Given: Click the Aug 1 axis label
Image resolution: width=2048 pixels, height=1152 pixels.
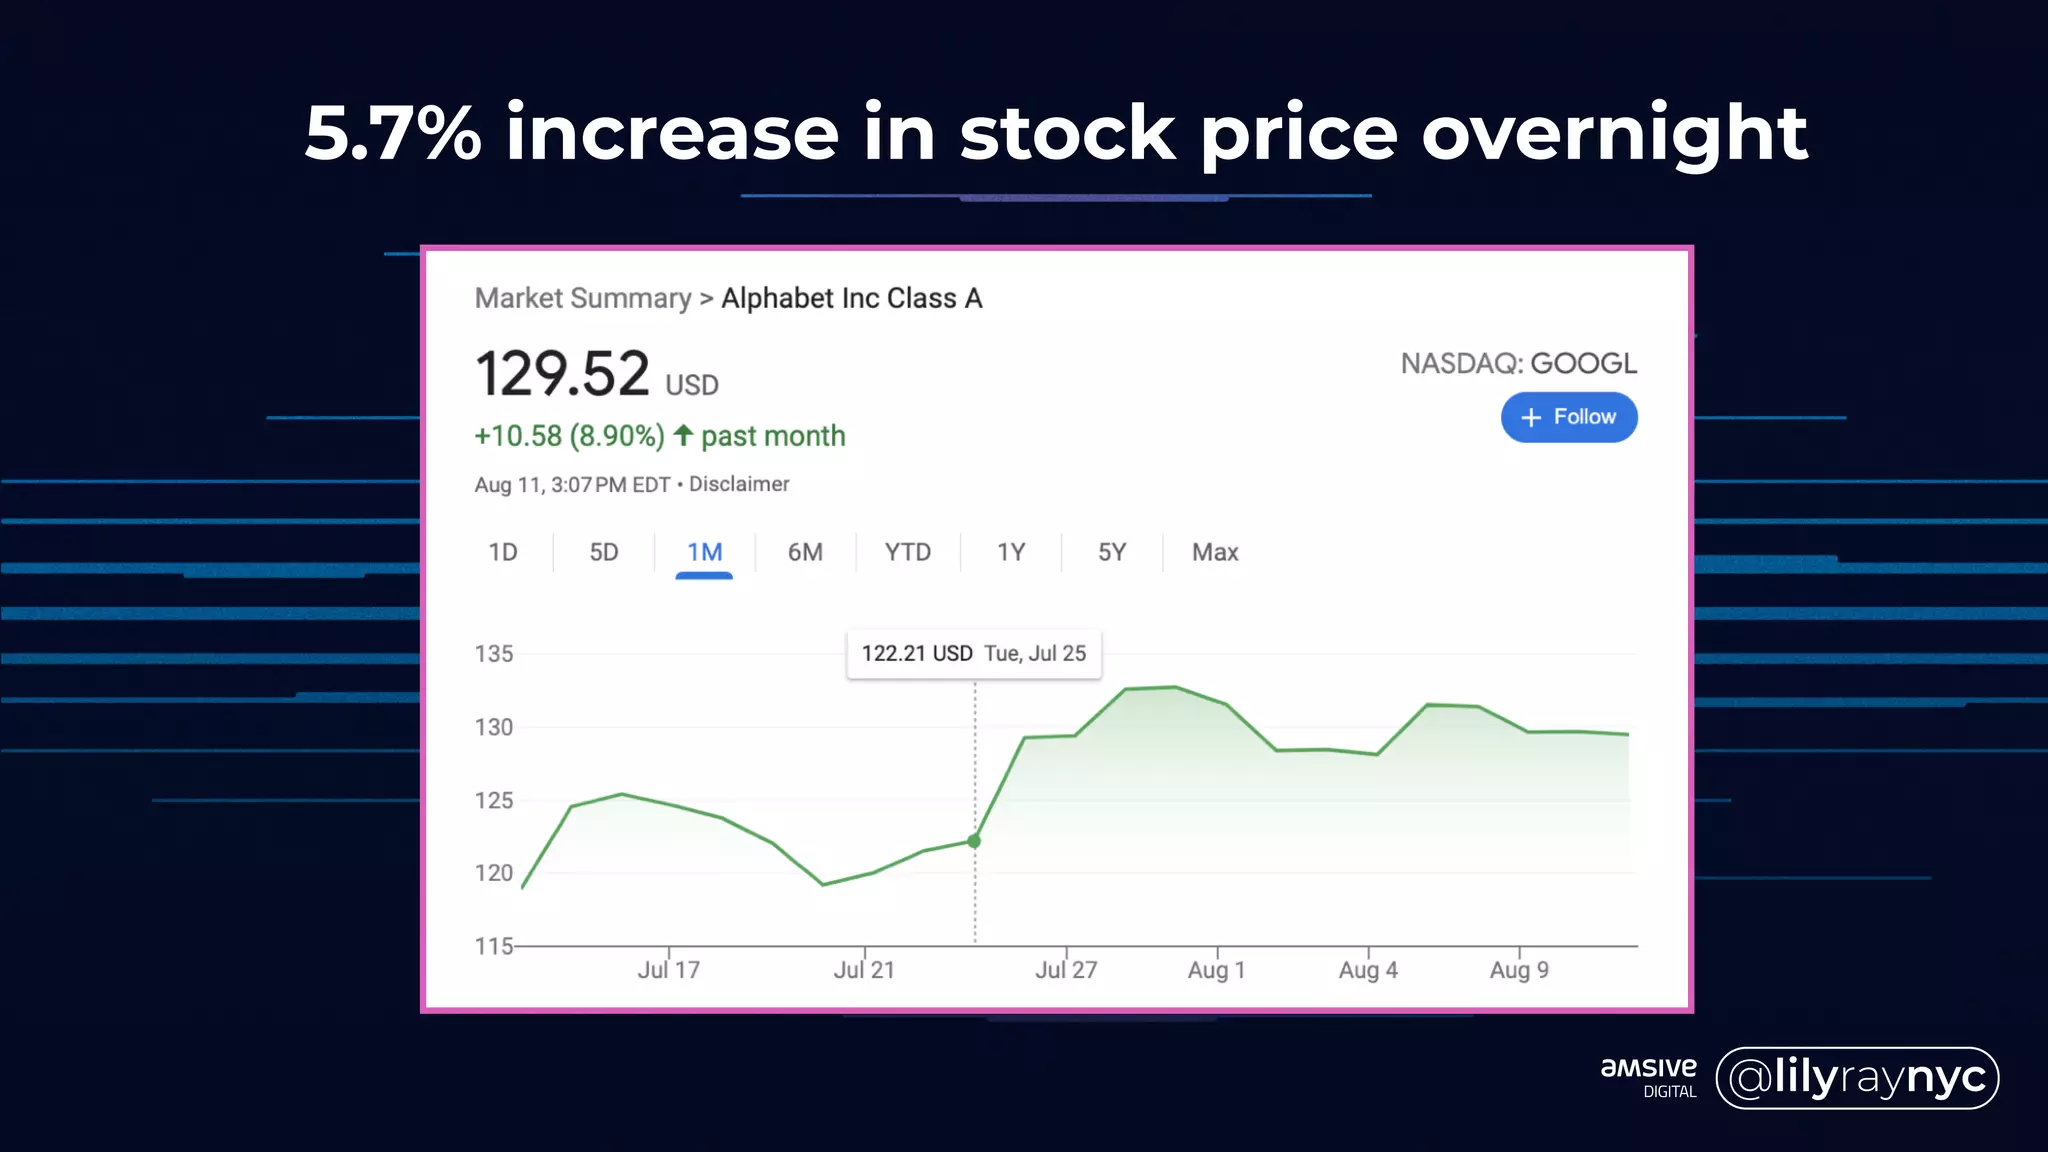Looking at the screenshot, I should click(x=1216, y=970).
